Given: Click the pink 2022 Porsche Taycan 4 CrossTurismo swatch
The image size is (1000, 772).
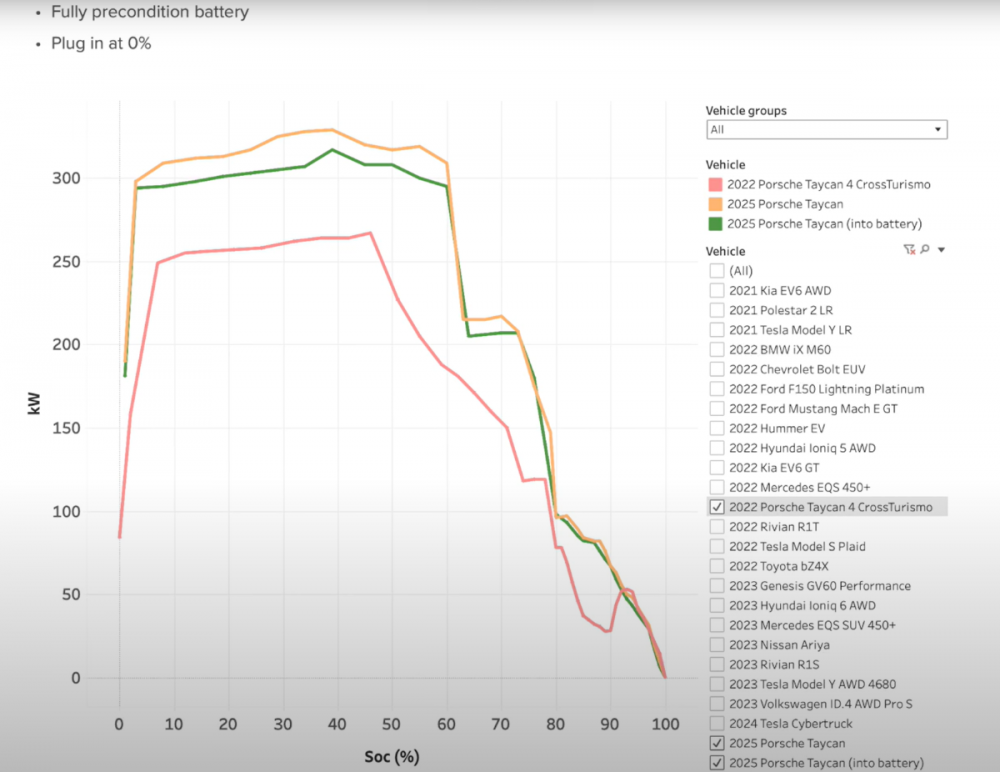Looking at the screenshot, I should tap(716, 184).
